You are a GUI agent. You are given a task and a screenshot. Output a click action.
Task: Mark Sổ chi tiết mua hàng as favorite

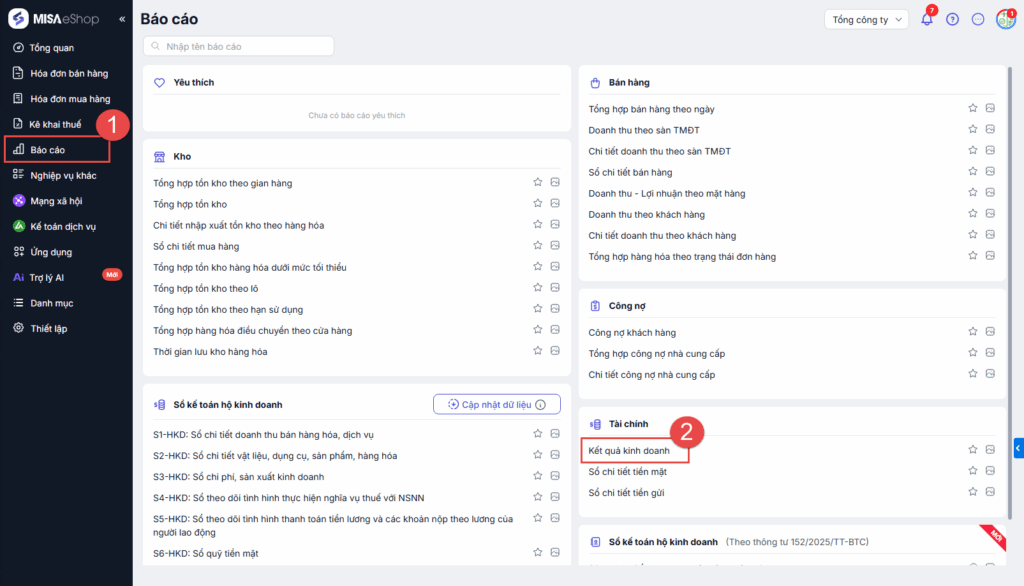point(537,246)
